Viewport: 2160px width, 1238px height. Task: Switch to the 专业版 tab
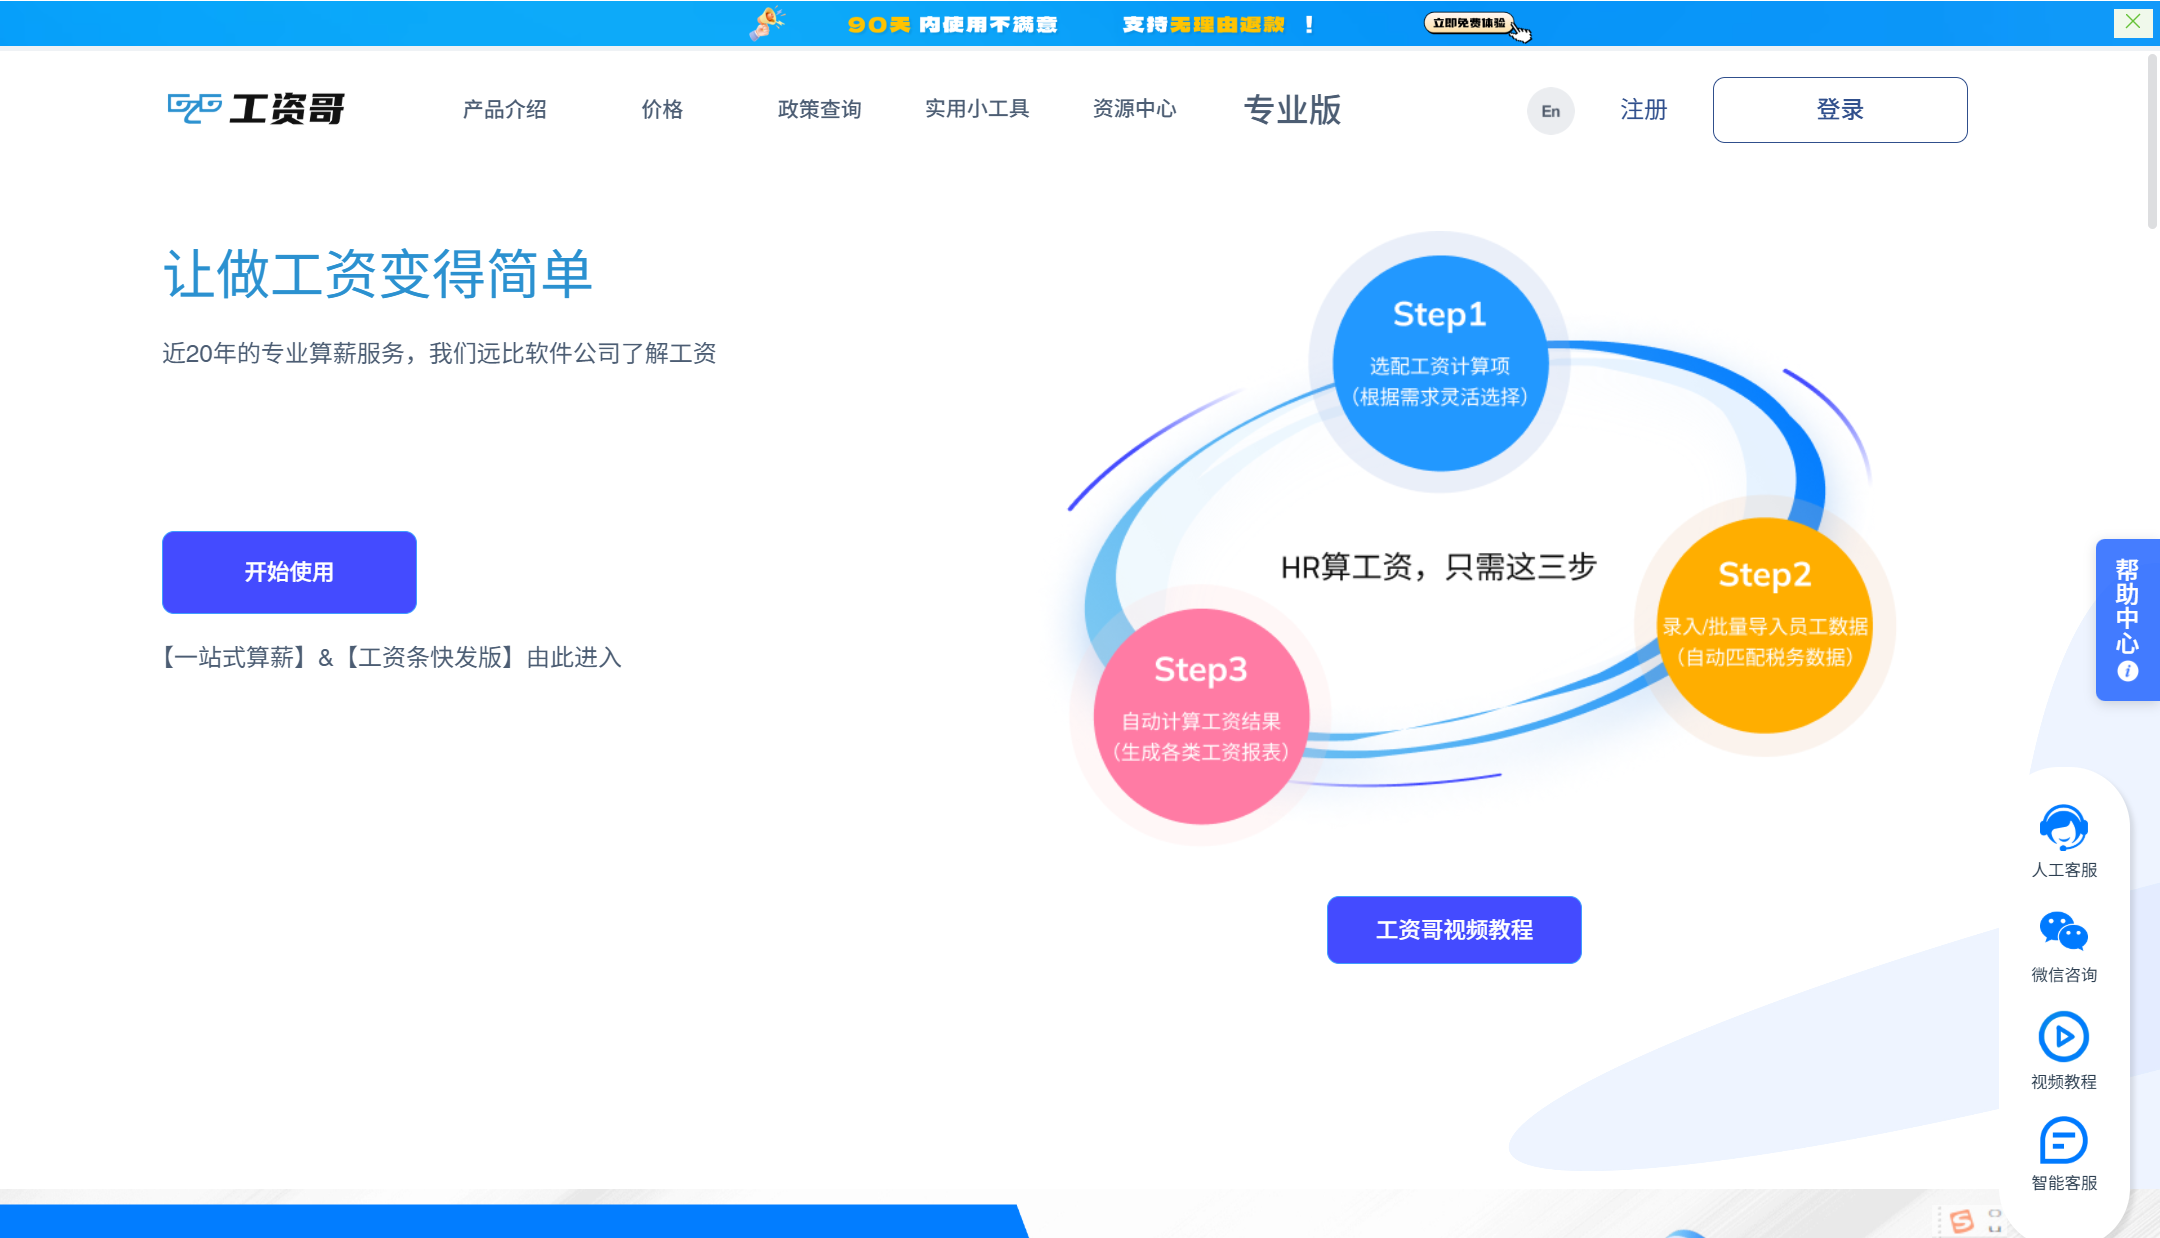(1294, 110)
